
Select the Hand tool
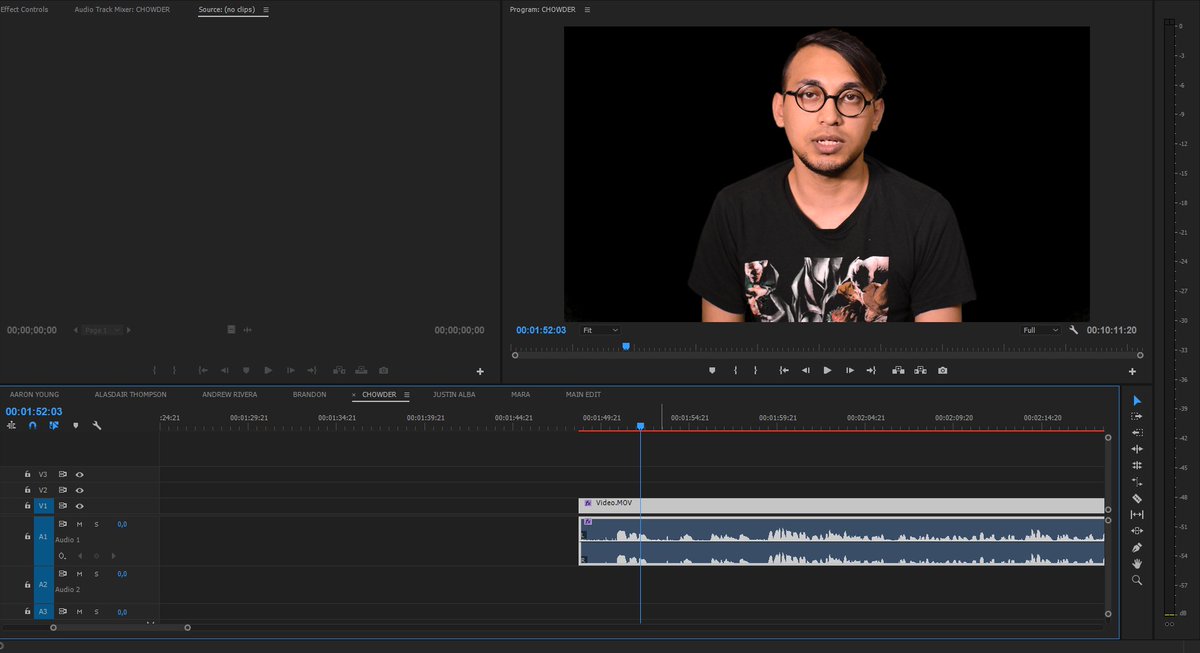click(x=1137, y=563)
